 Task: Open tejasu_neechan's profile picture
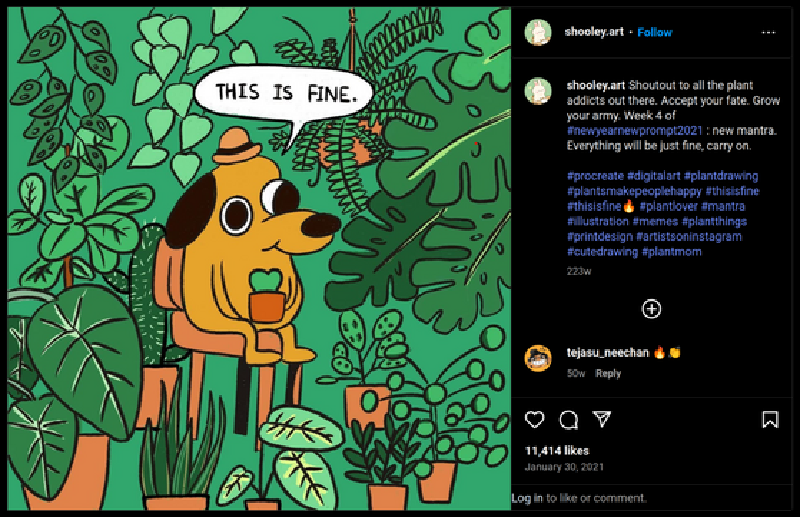538,358
